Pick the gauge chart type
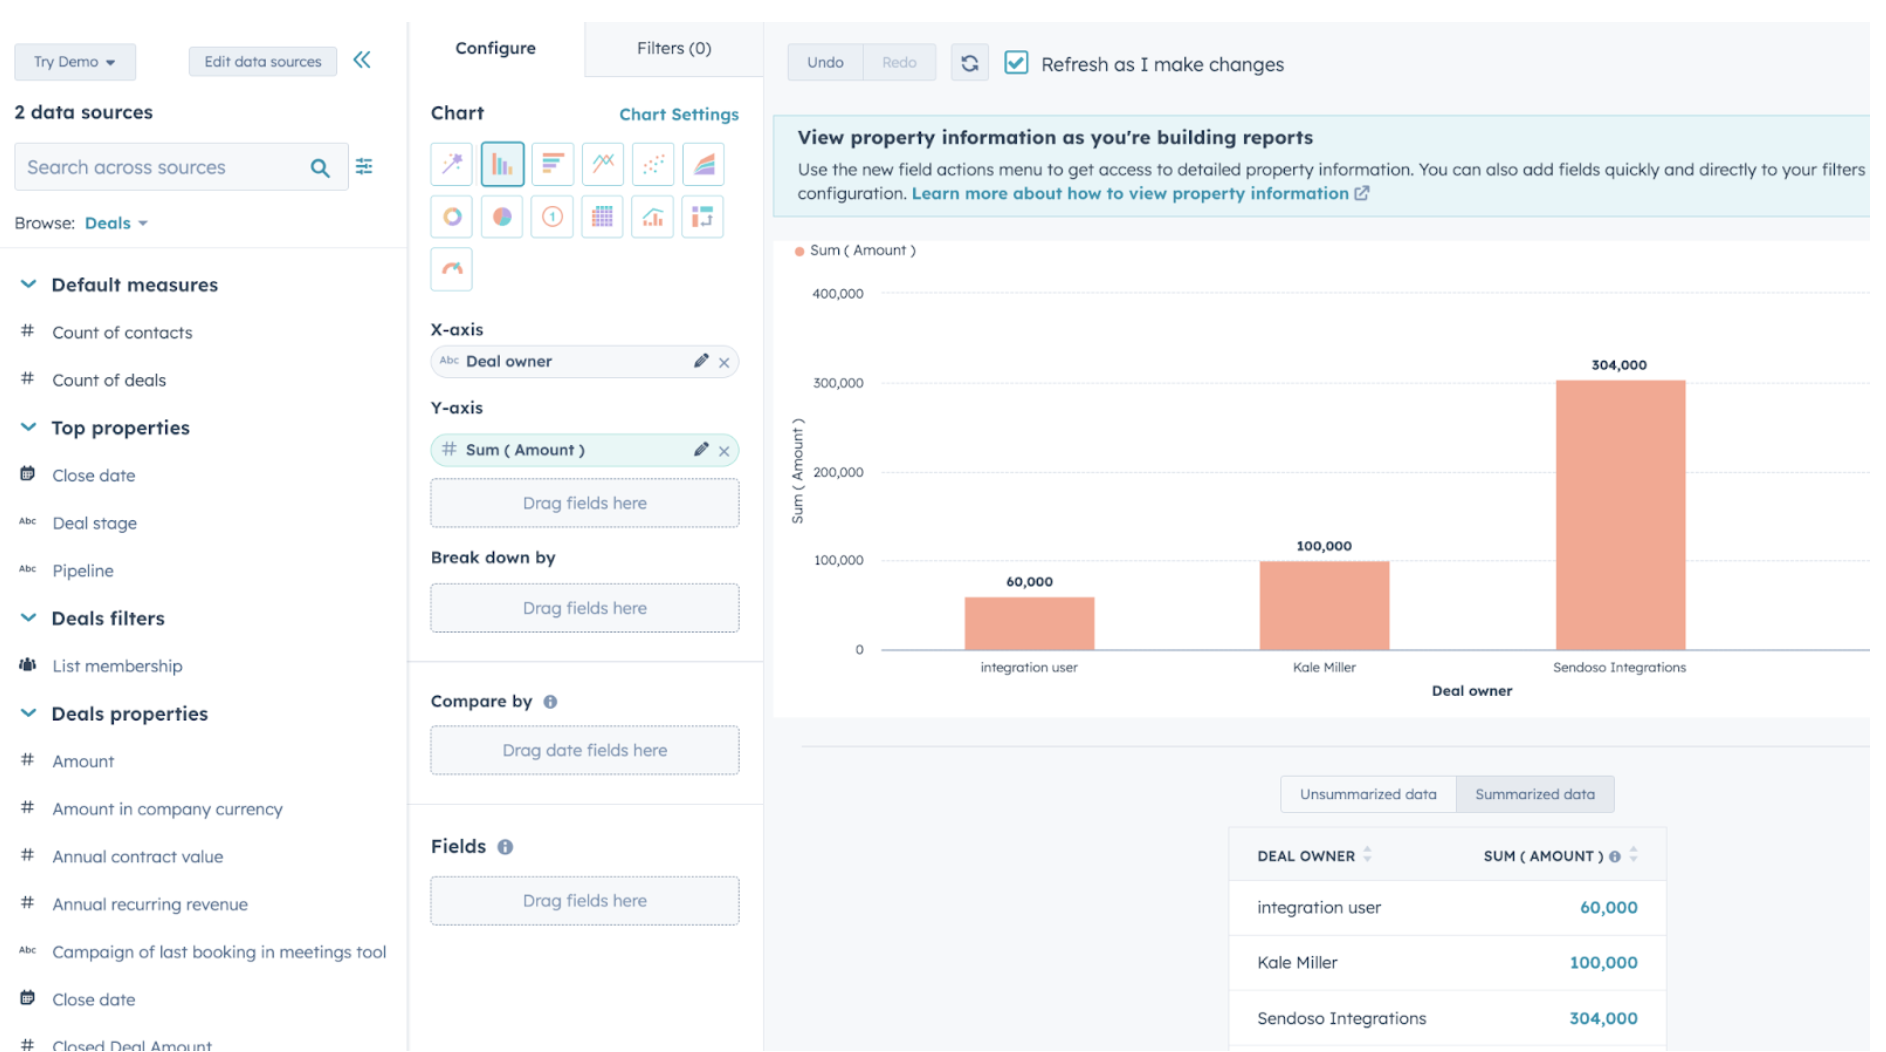The image size is (1886, 1052). (451, 268)
